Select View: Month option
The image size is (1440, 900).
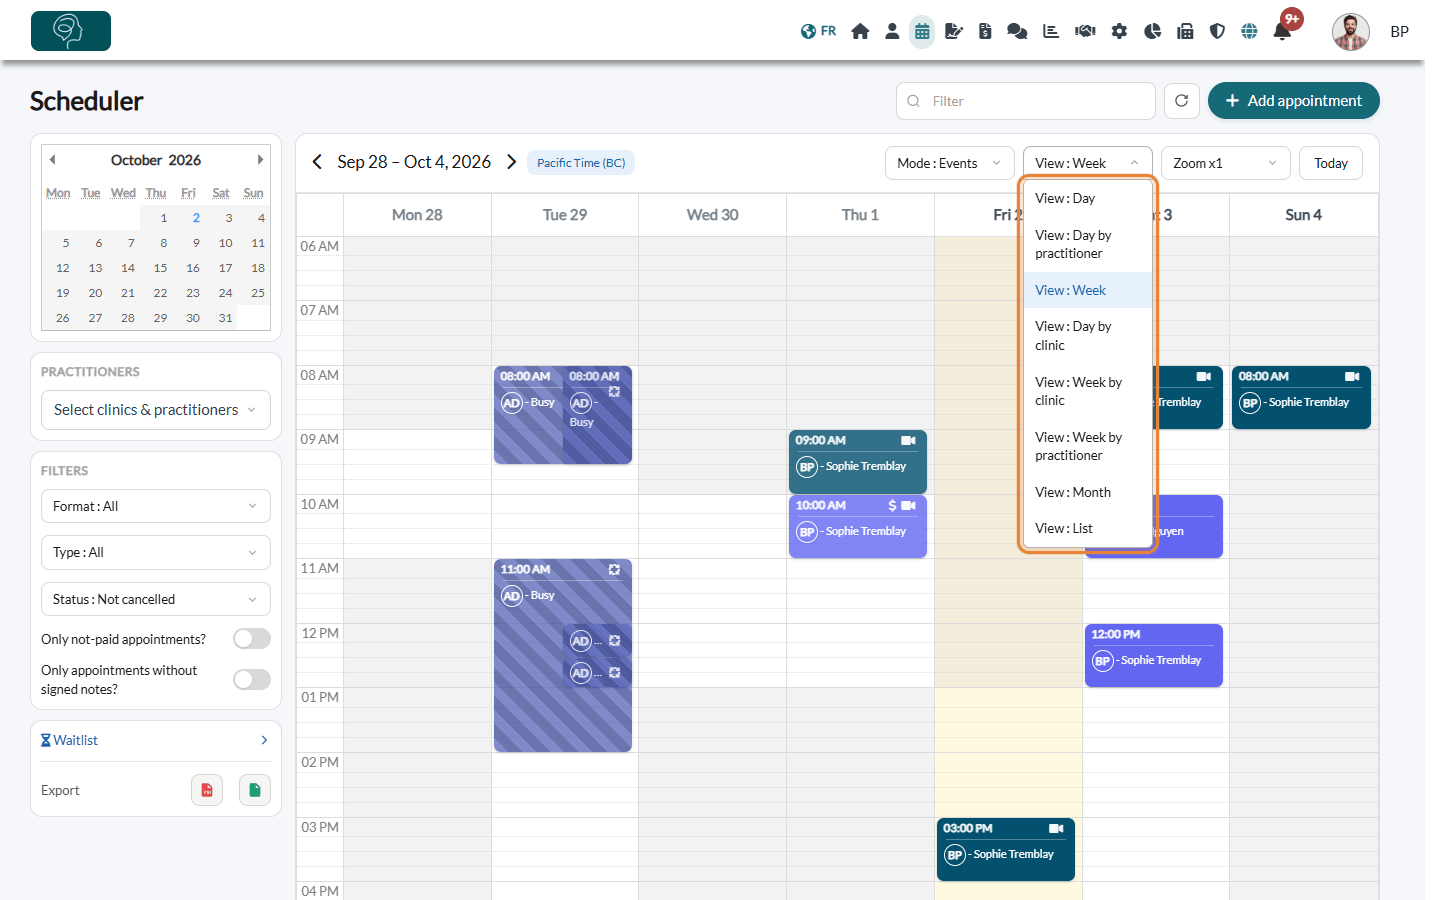pyautogui.click(x=1087, y=492)
